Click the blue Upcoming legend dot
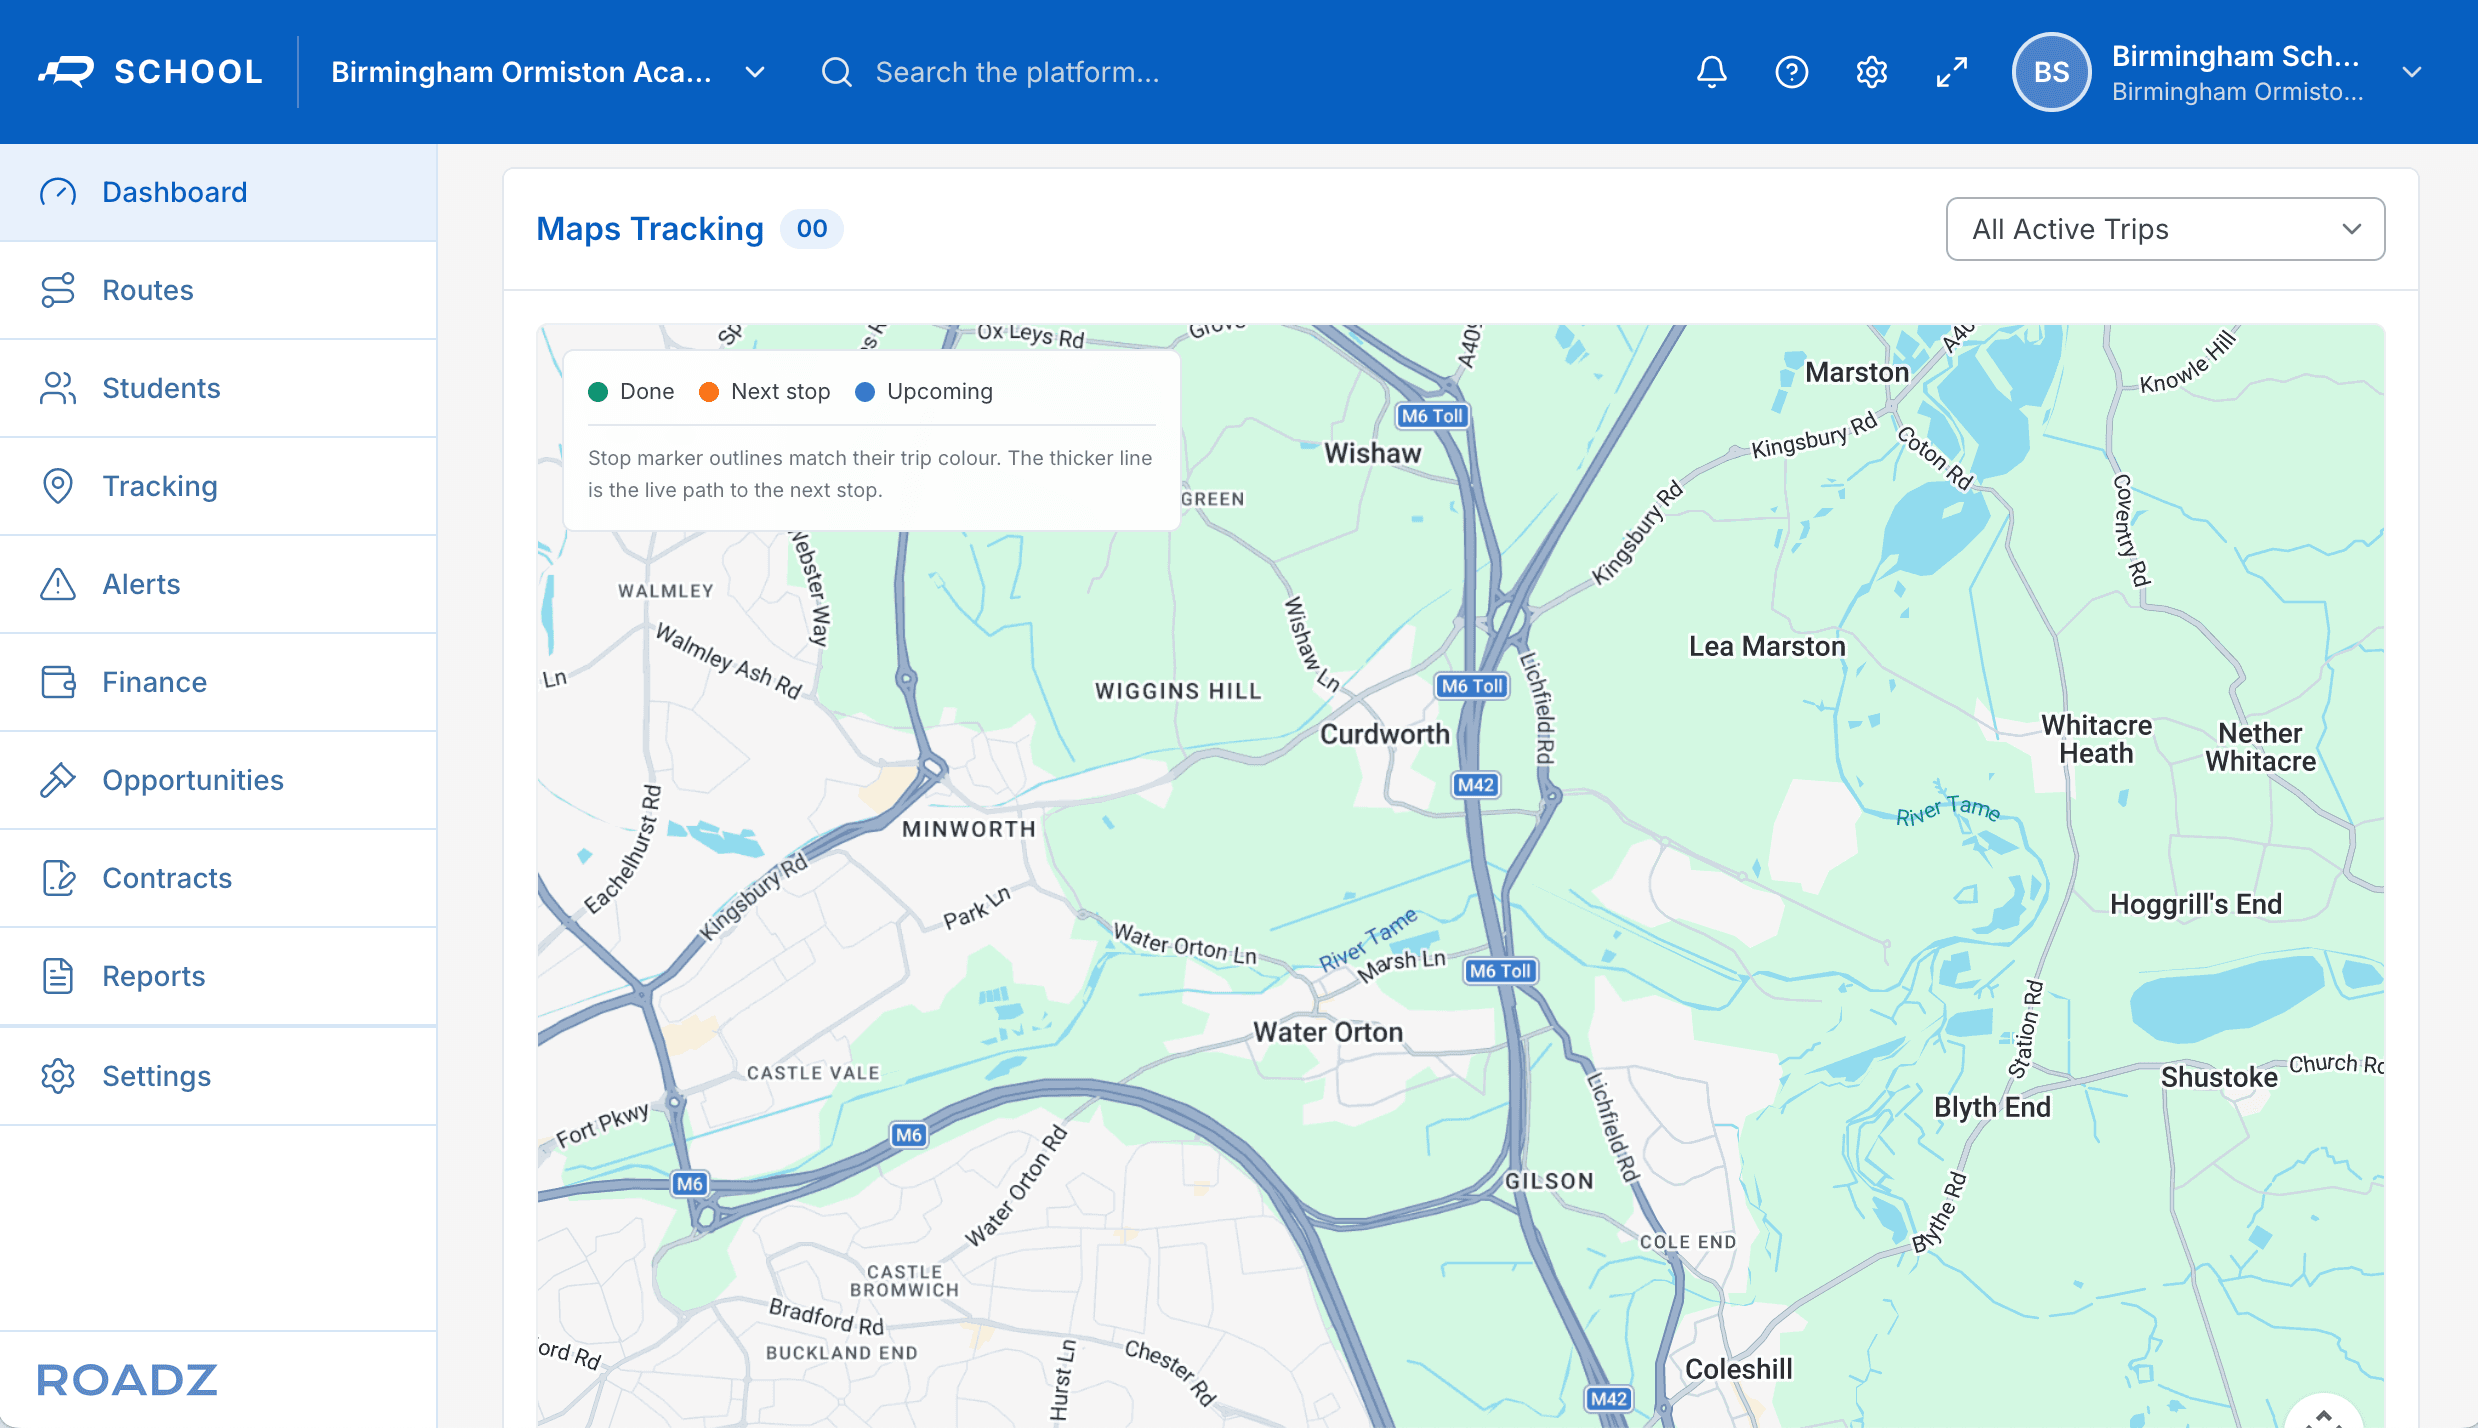Viewport: 2478px width, 1428px height. coord(865,392)
